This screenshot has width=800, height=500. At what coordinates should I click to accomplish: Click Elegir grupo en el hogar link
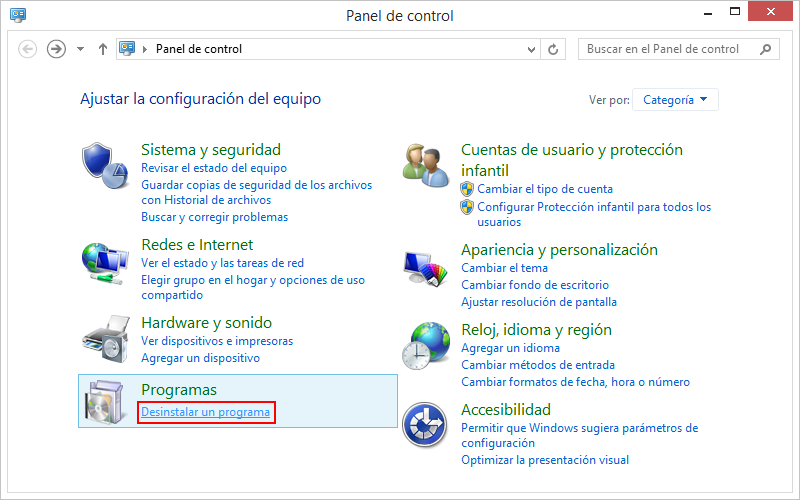[253, 287]
